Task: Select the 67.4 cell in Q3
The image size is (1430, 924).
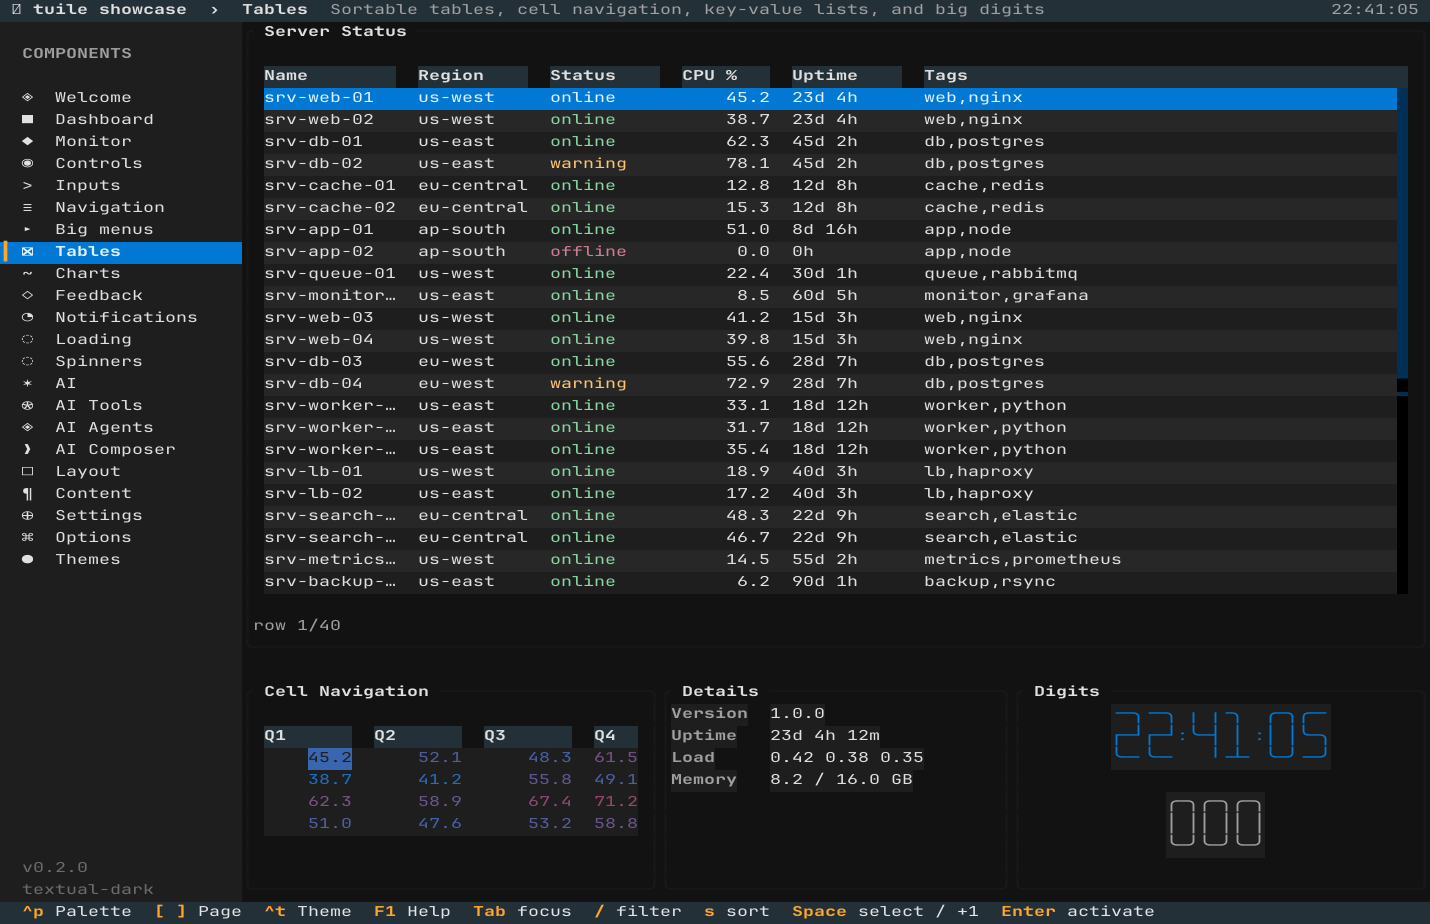Action: coord(550,801)
